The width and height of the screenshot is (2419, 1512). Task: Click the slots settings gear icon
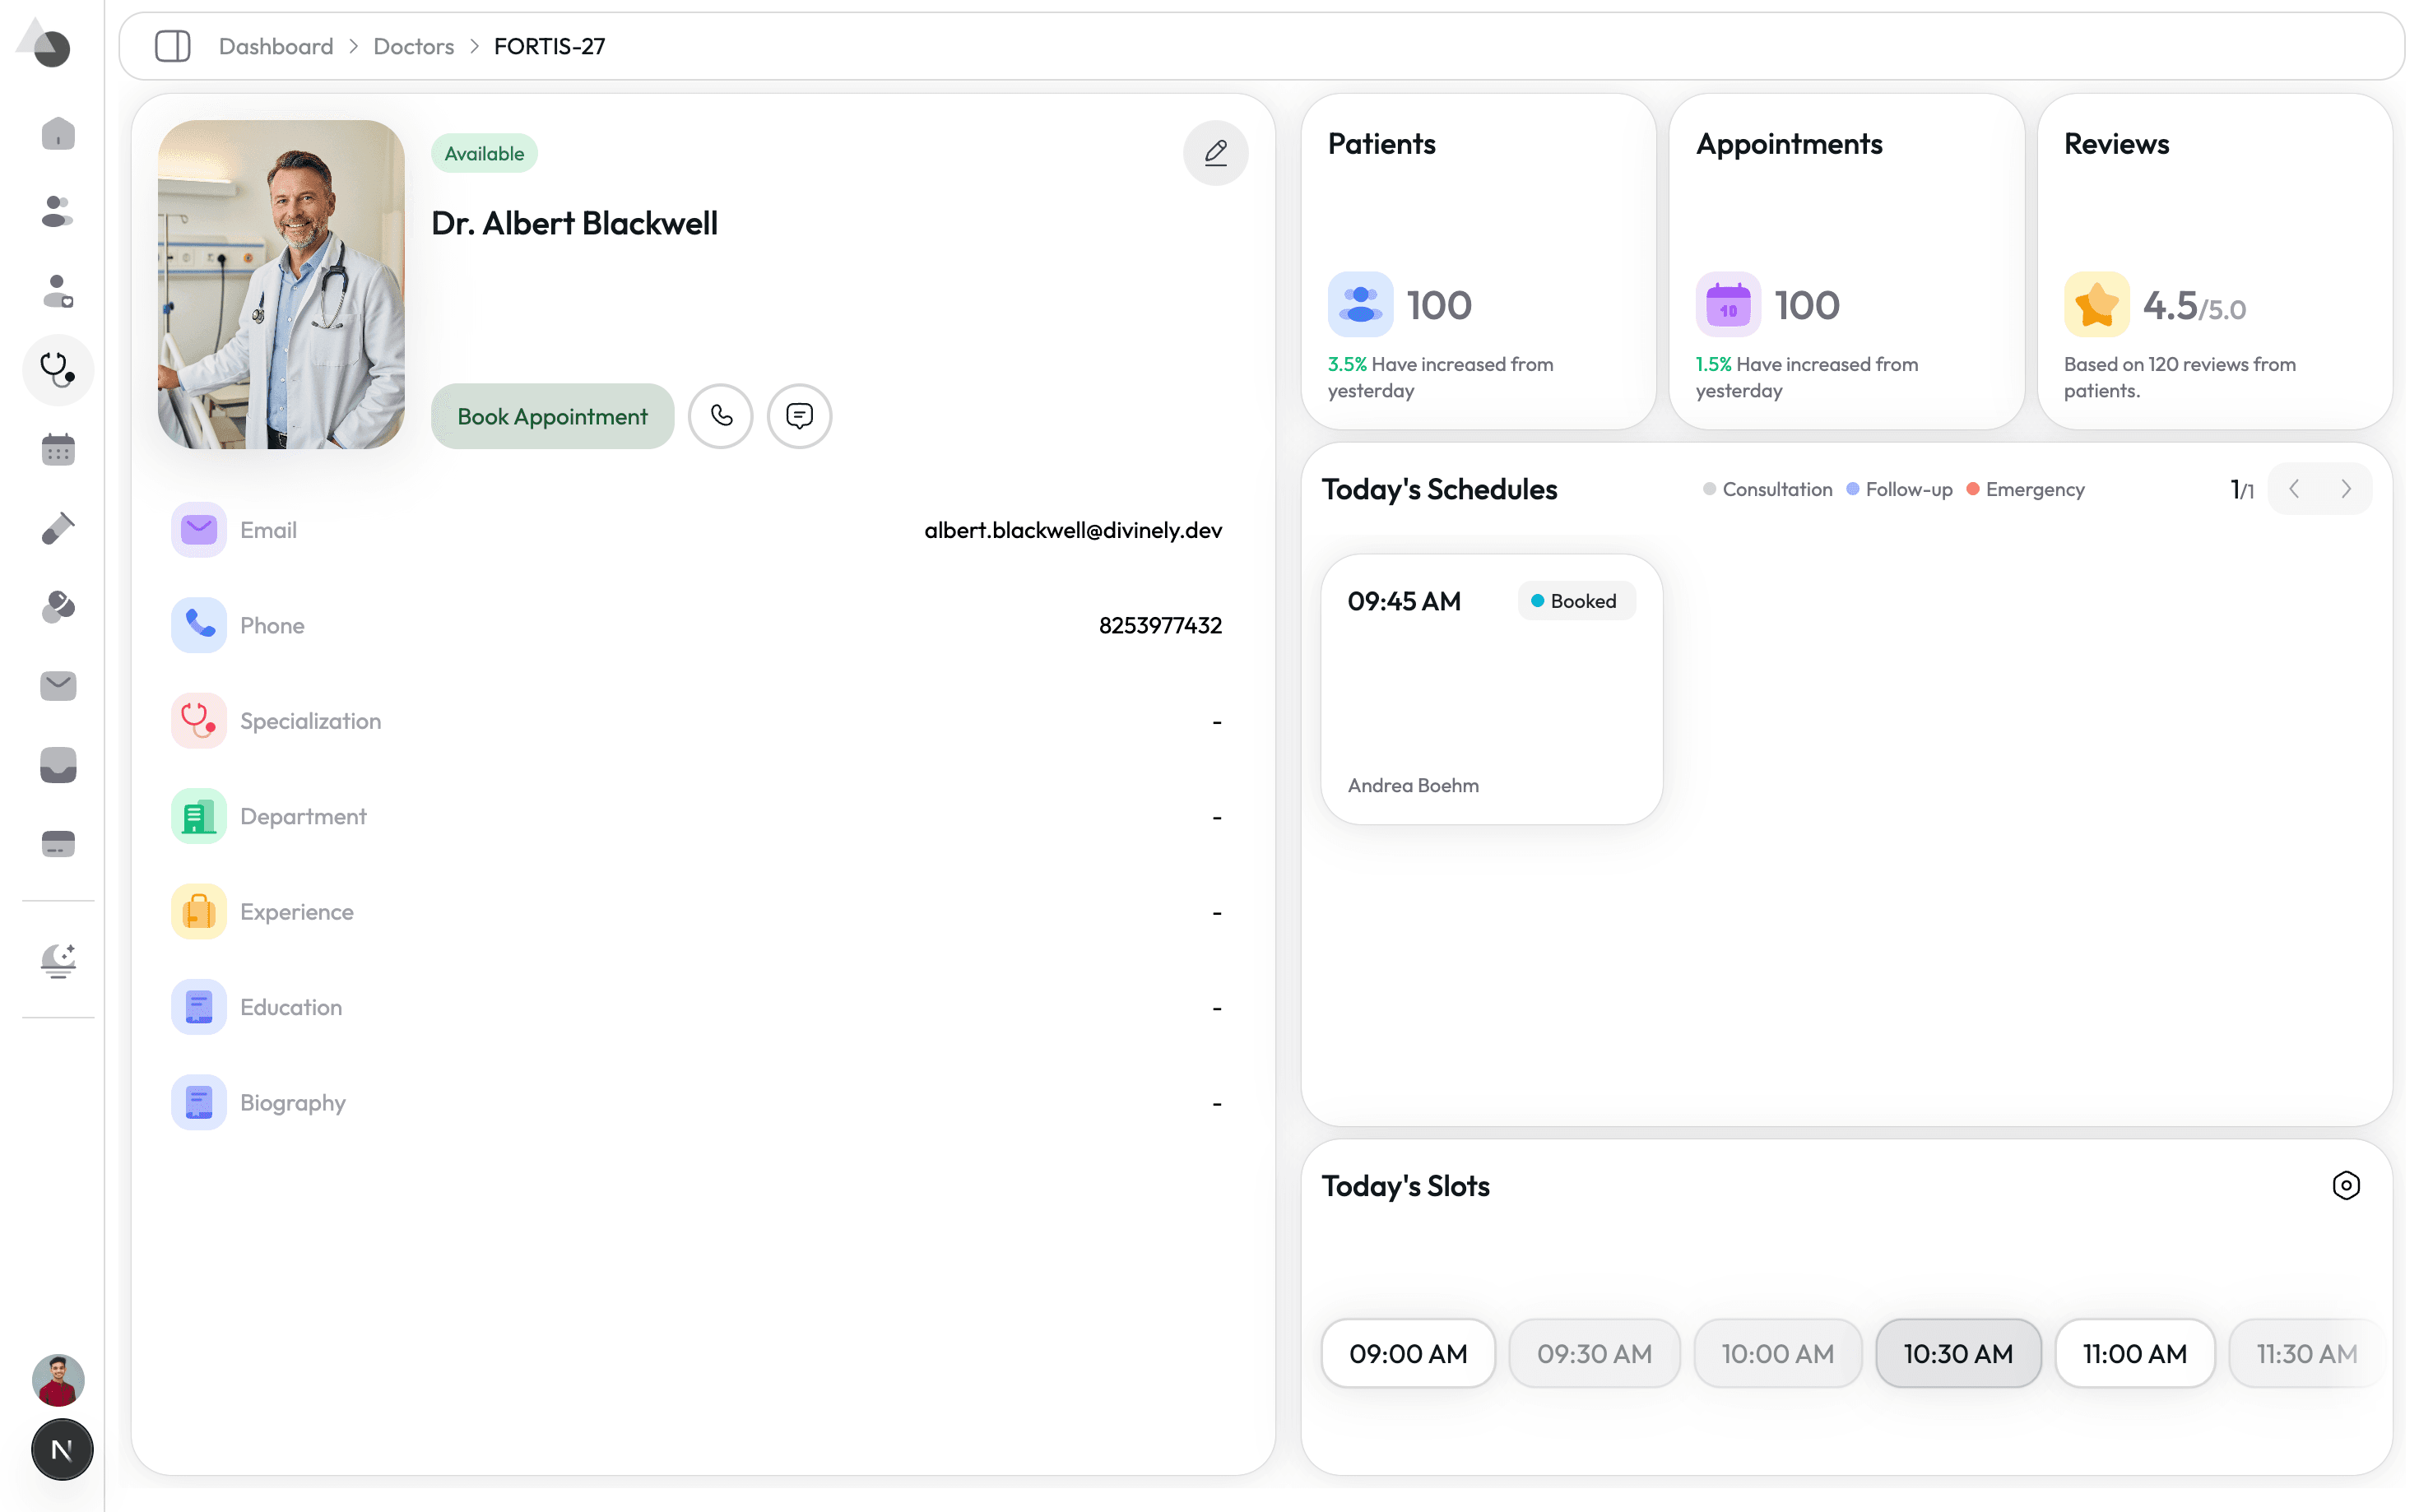click(2345, 1186)
